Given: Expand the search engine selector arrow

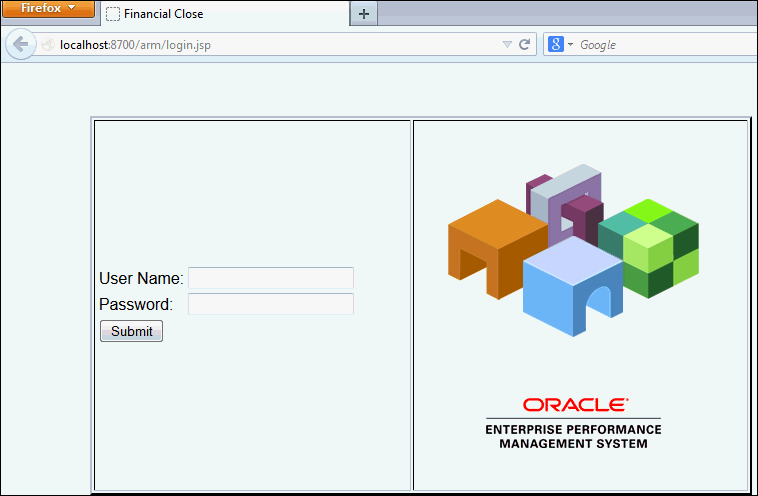Looking at the screenshot, I should pos(570,44).
